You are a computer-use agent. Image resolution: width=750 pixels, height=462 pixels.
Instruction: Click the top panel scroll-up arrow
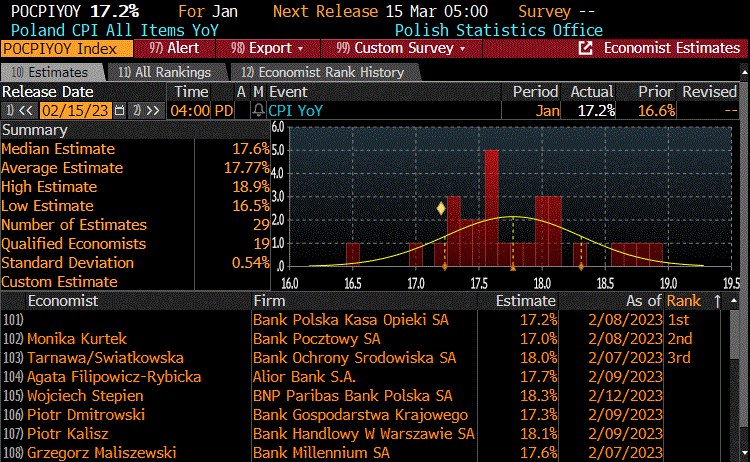pos(745,72)
